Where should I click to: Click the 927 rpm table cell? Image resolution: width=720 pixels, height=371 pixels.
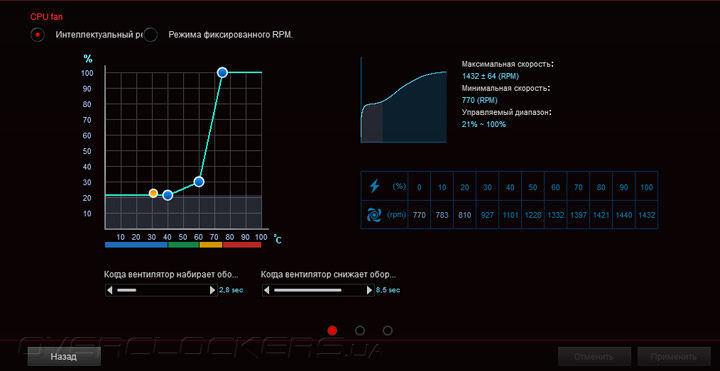488,214
